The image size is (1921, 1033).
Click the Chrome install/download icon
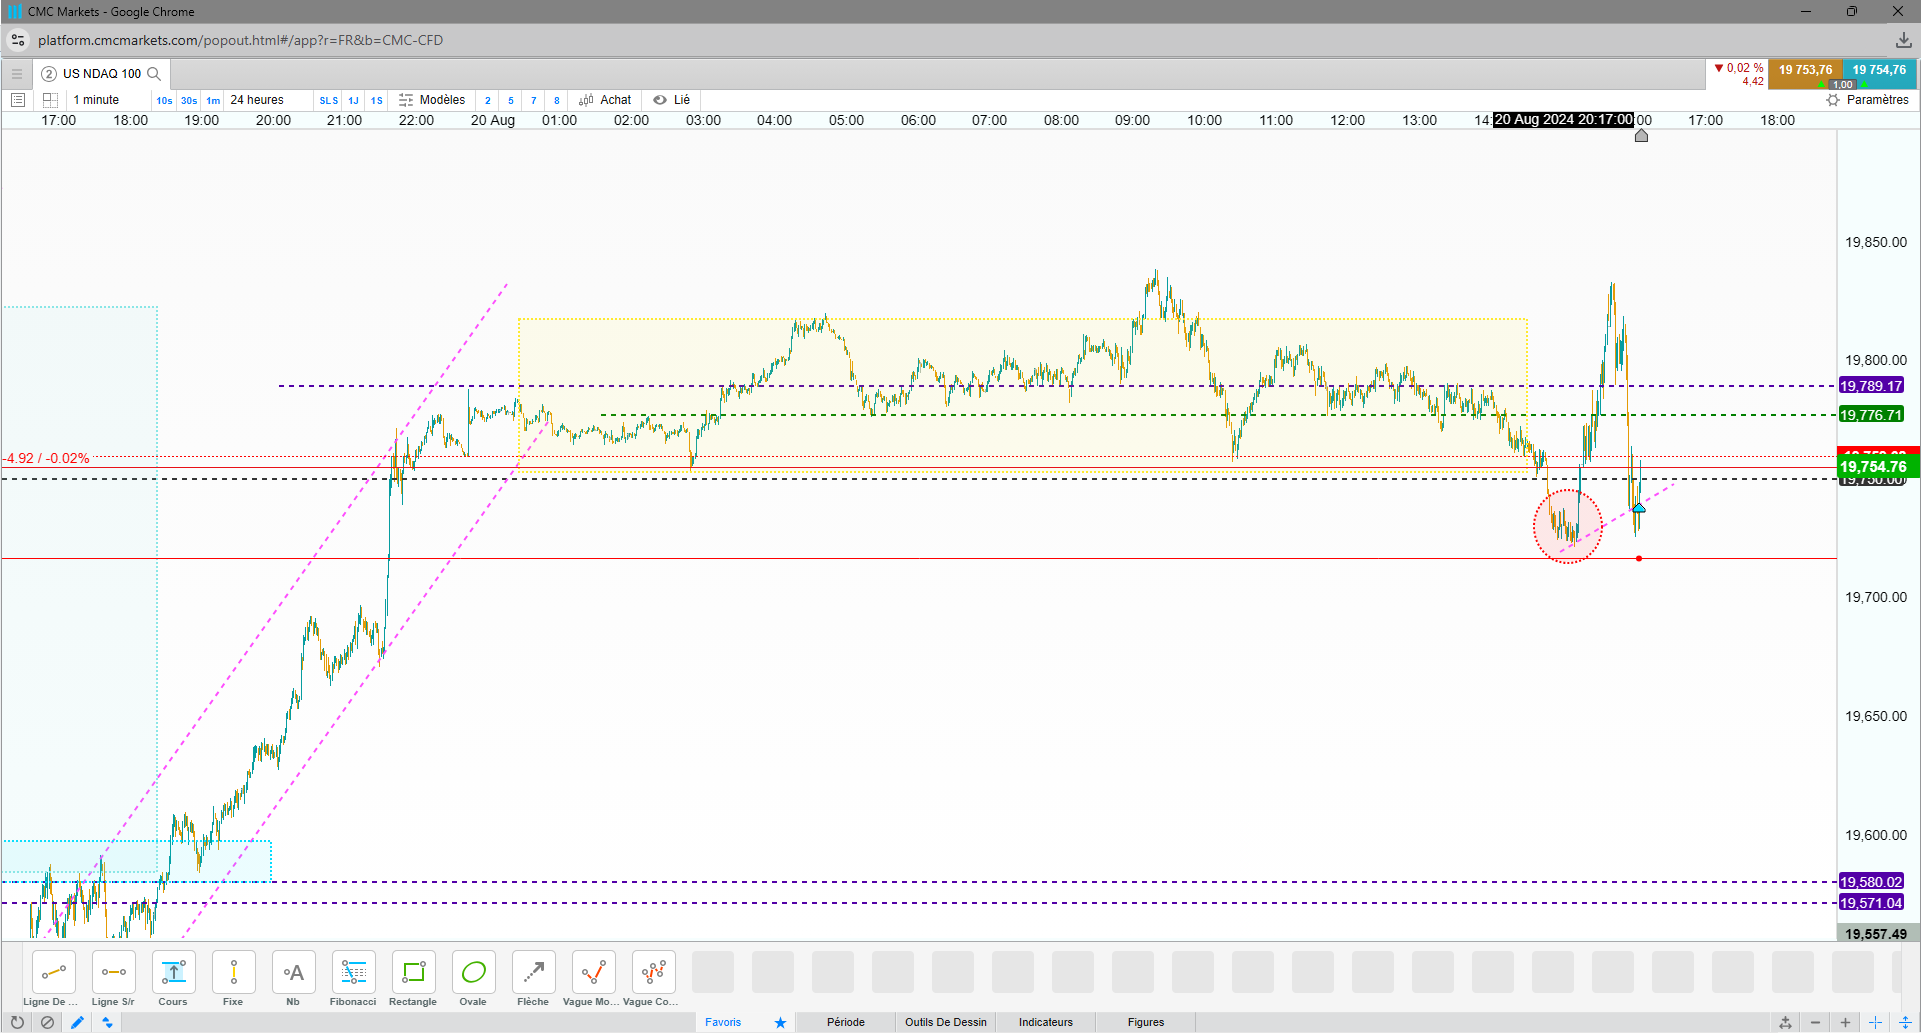(1903, 40)
